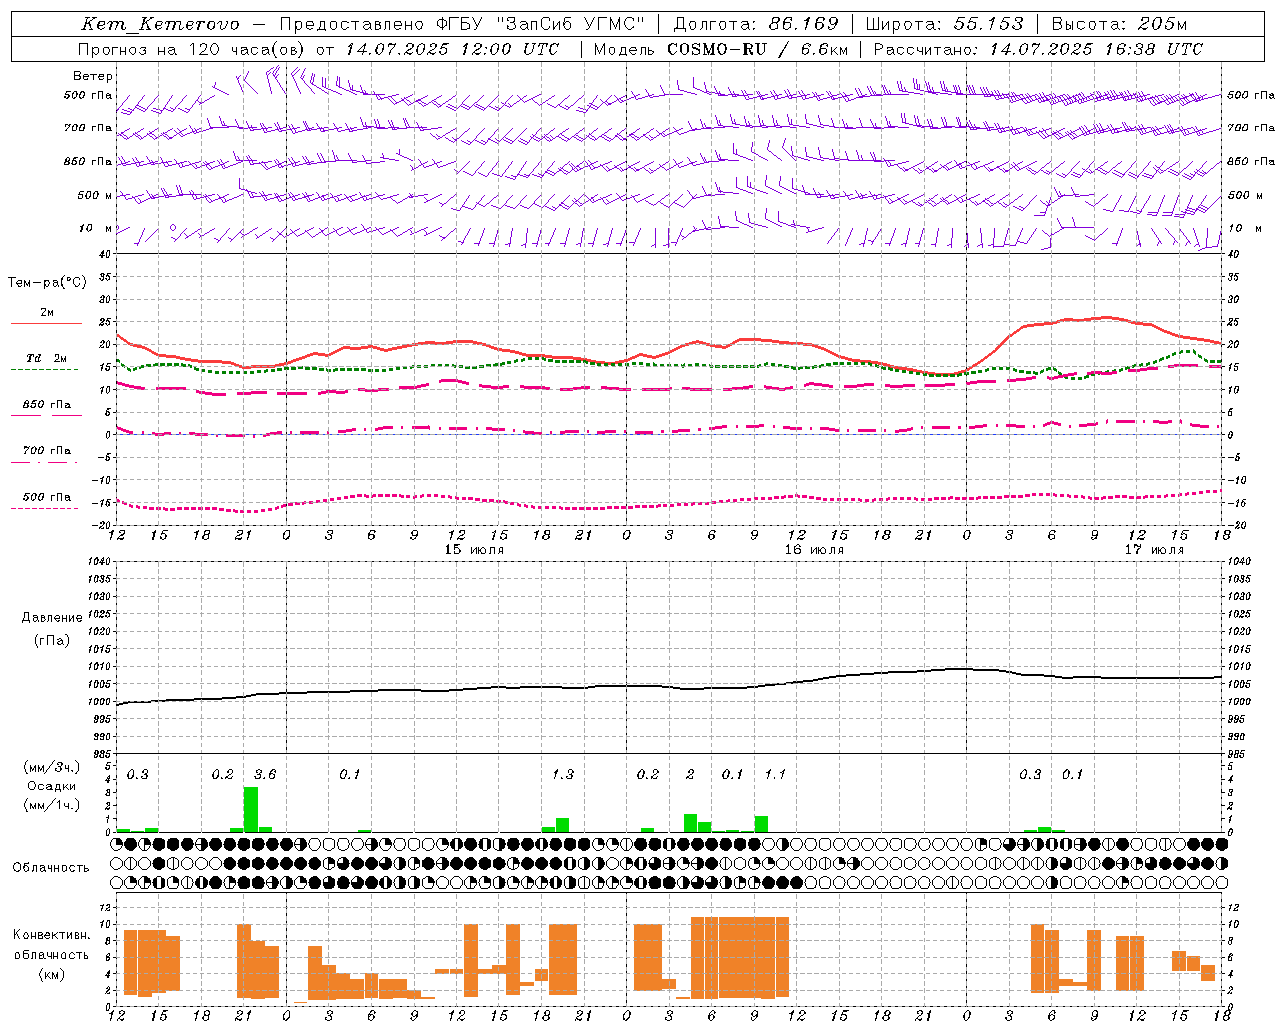Click the '(гПа)' pressure unit label
Screen dimensions: 1280x1024
click(x=52, y=641)
